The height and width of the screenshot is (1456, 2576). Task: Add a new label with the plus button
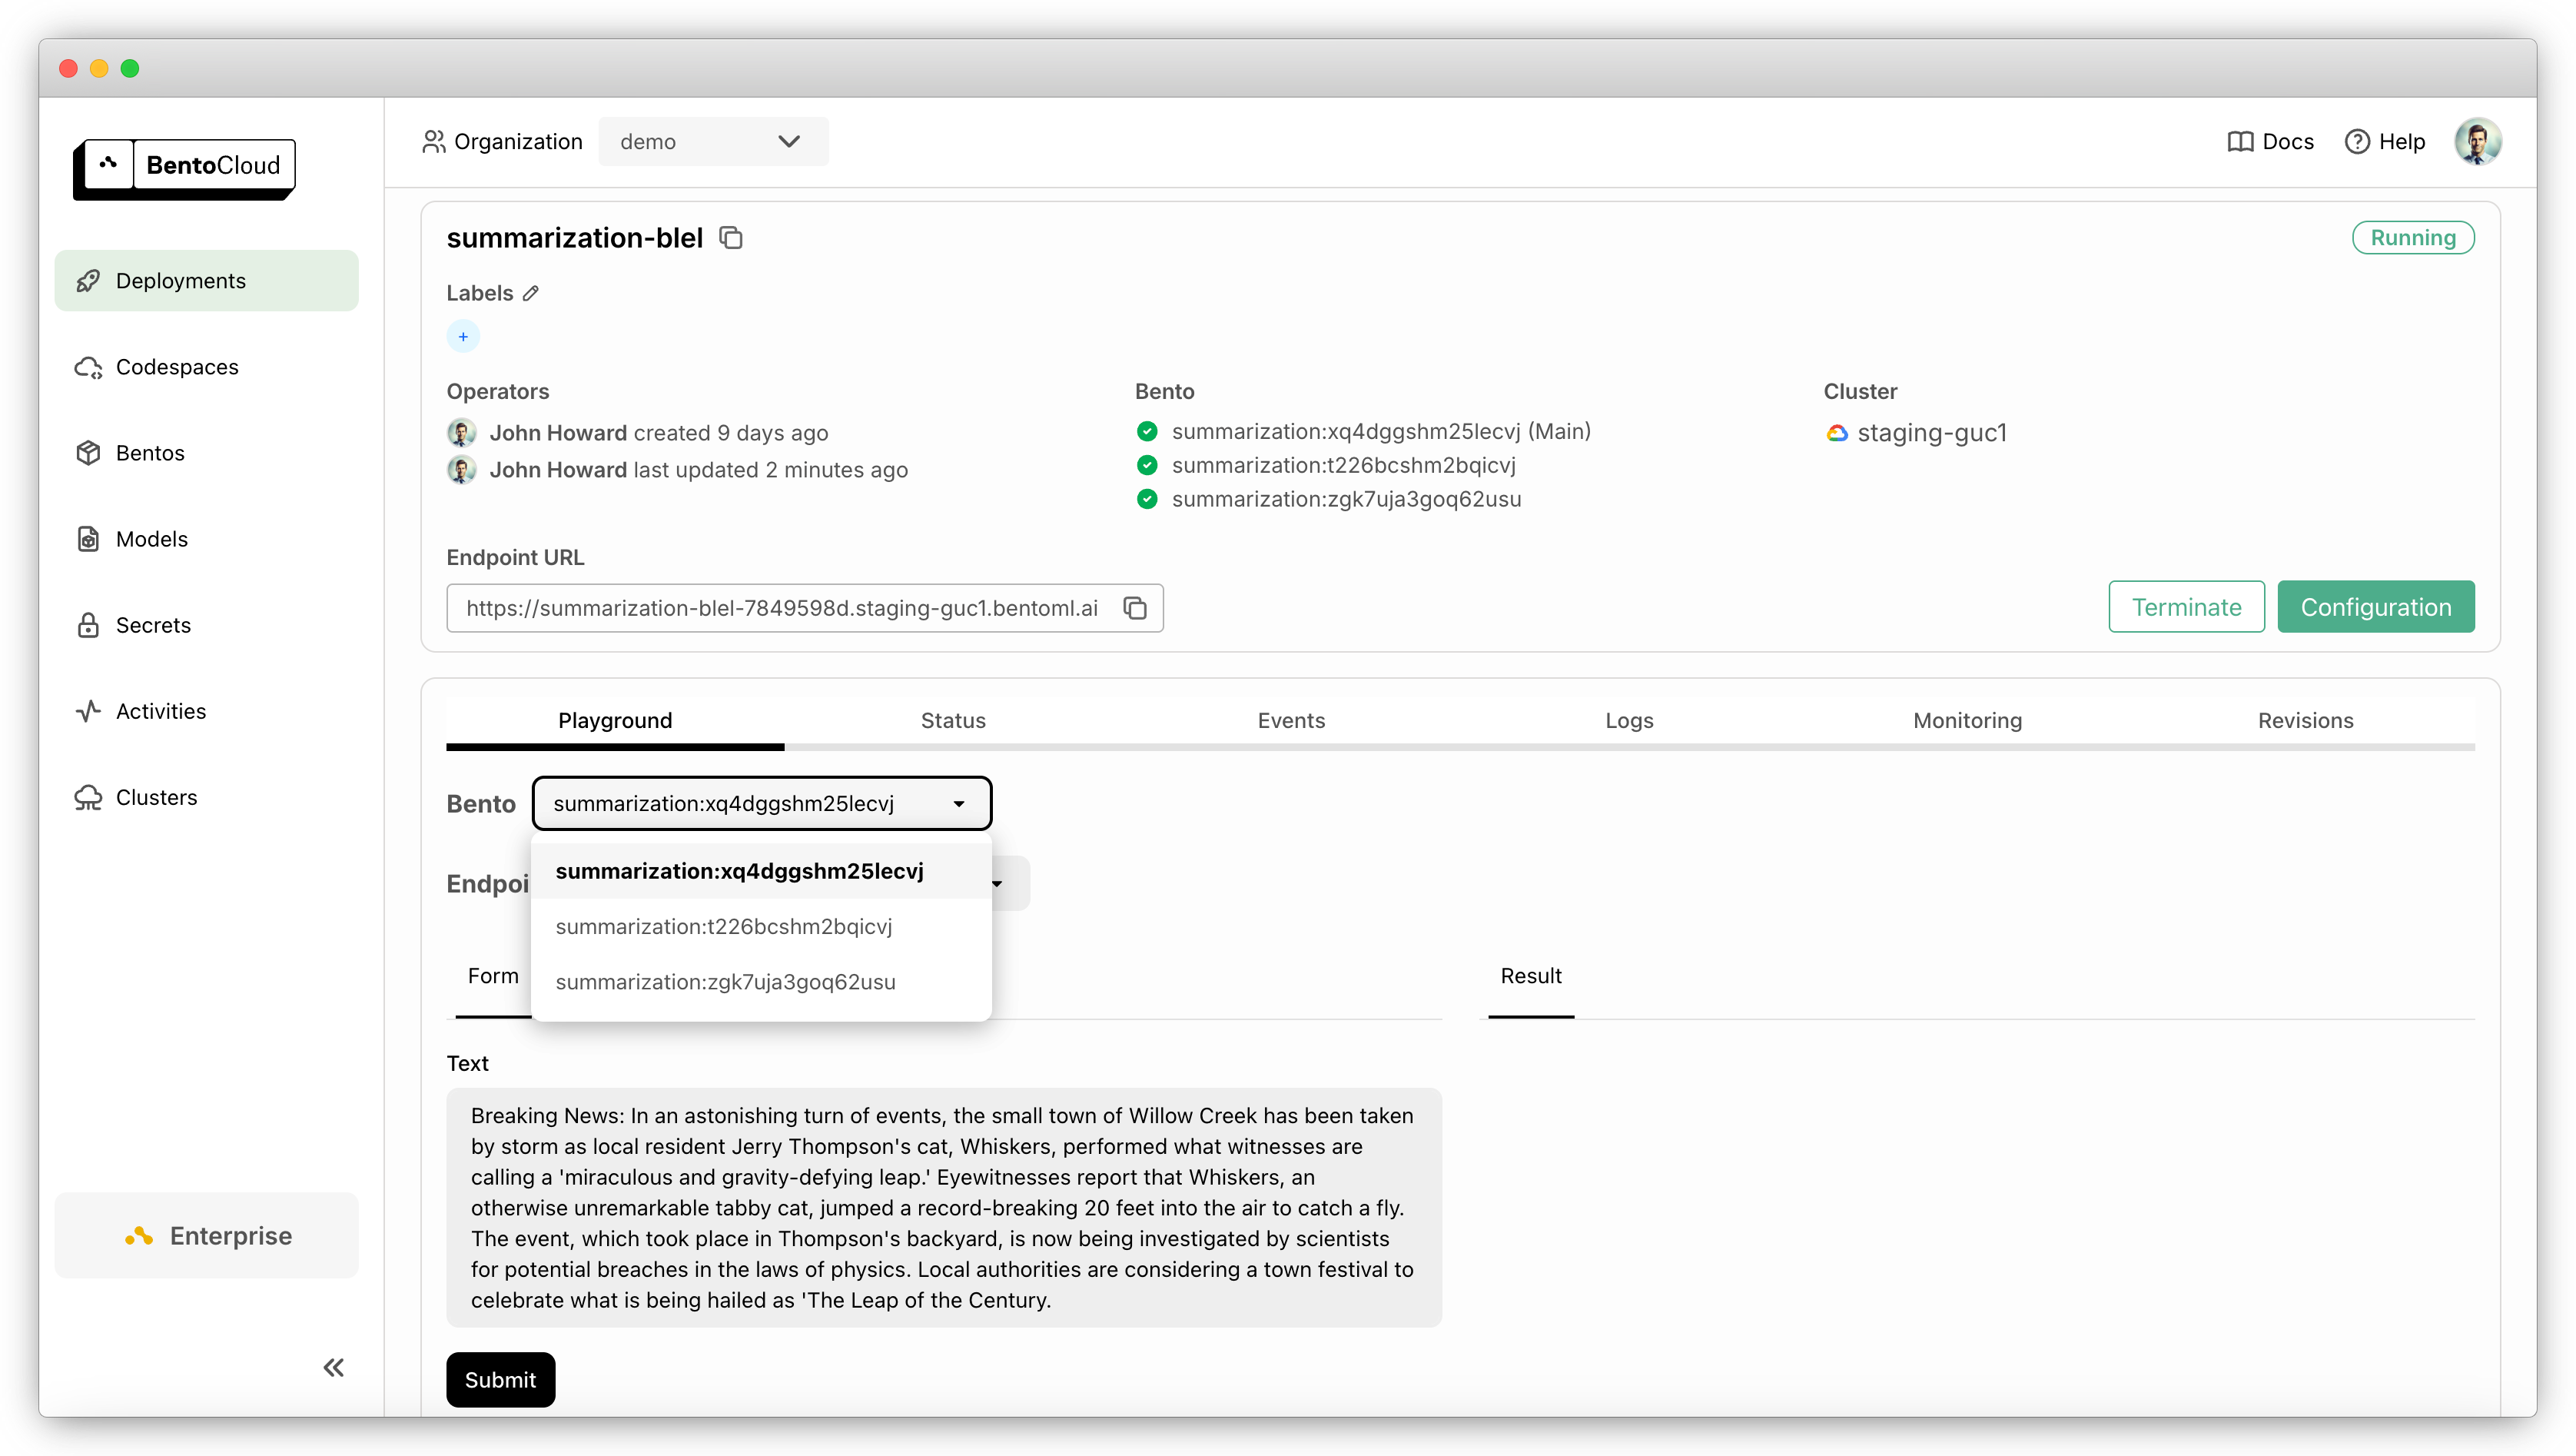[463, 337]
